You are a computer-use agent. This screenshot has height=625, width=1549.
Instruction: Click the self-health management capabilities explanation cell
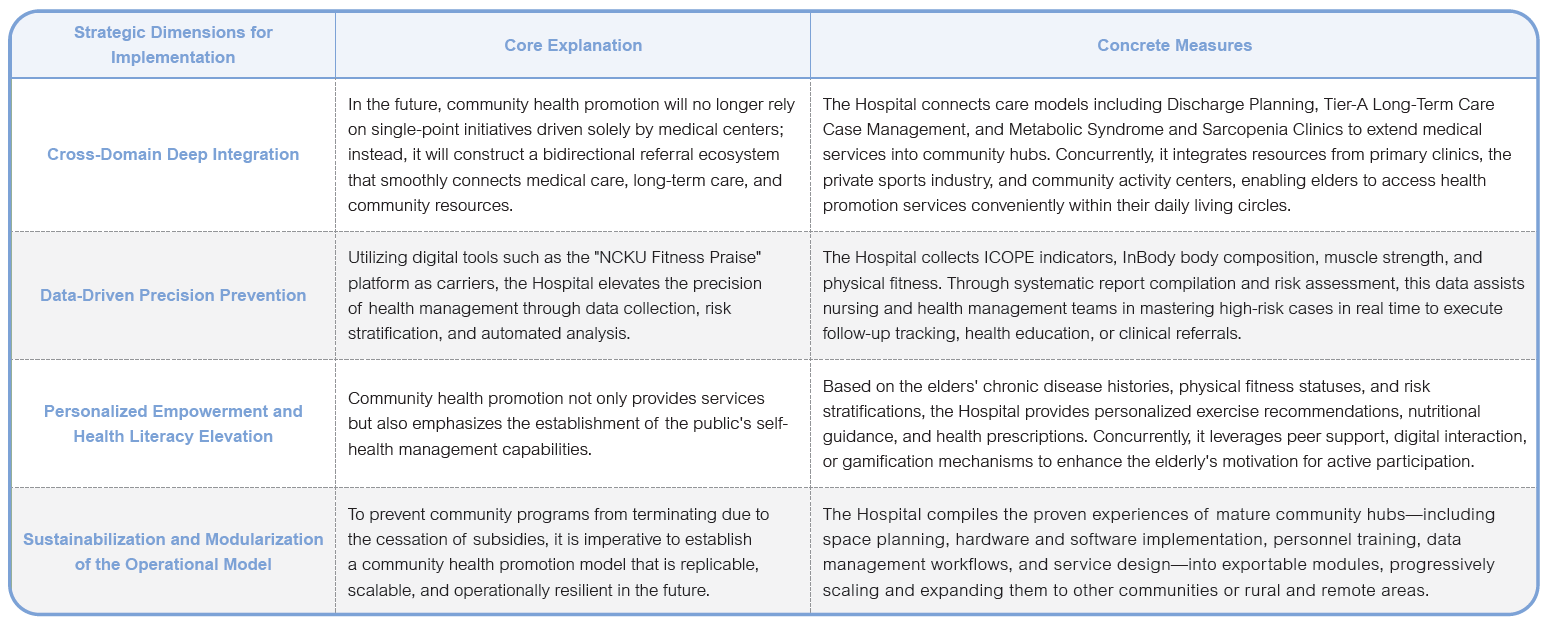[x=573, y=423]
